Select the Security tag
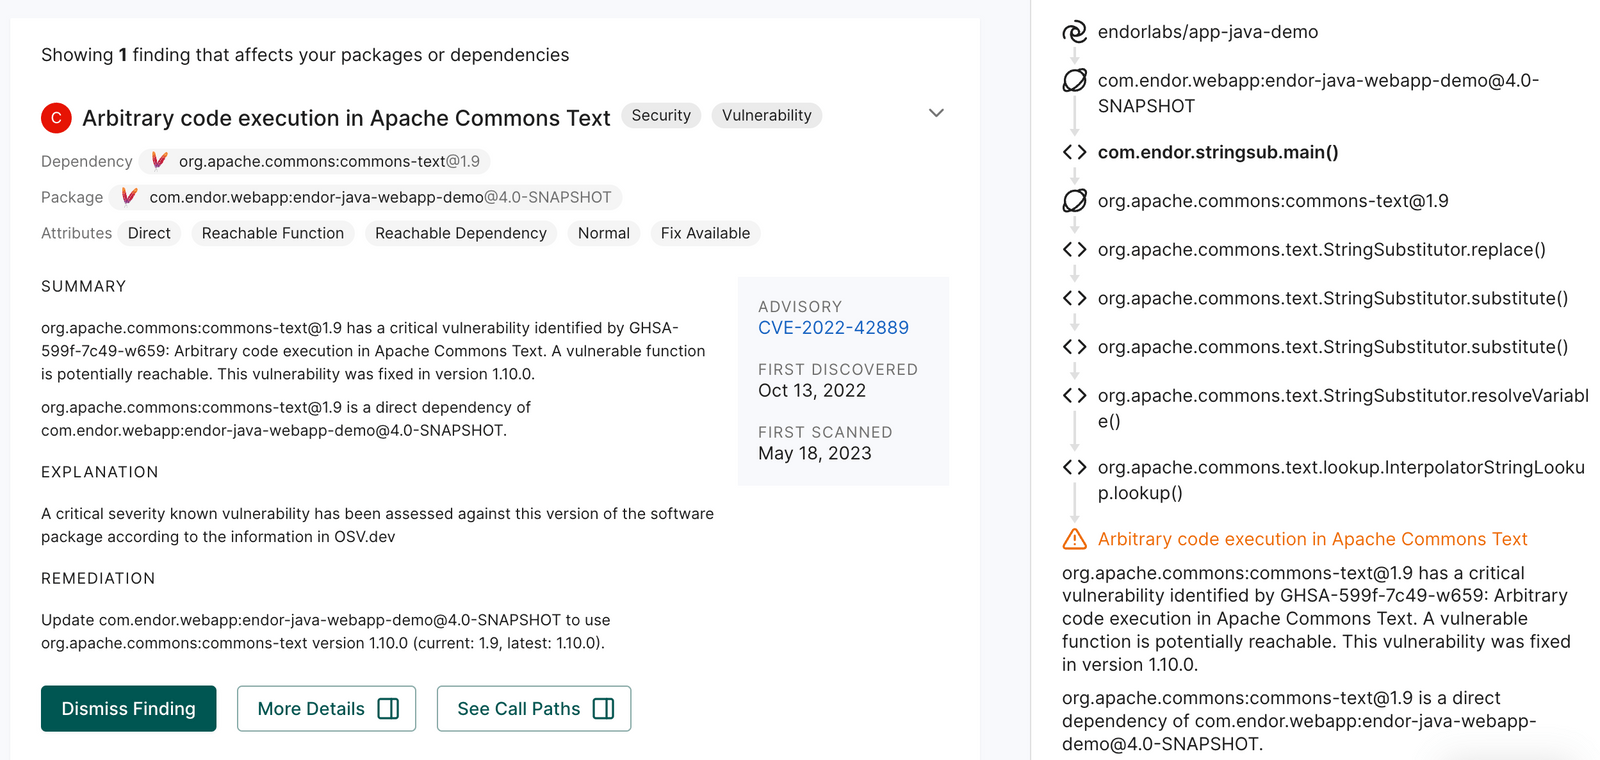Screen dimensions: 1600x760 (x=661, y=116)
